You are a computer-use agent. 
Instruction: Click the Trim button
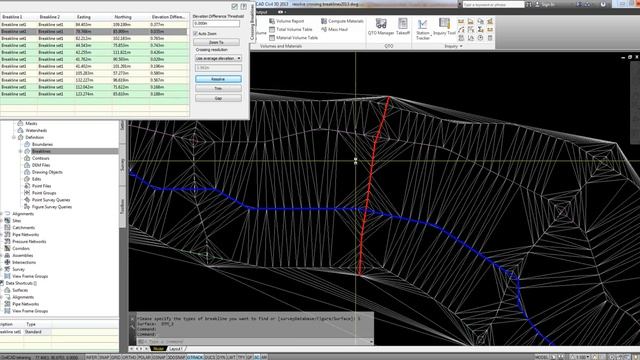click(x=218, y=88)
